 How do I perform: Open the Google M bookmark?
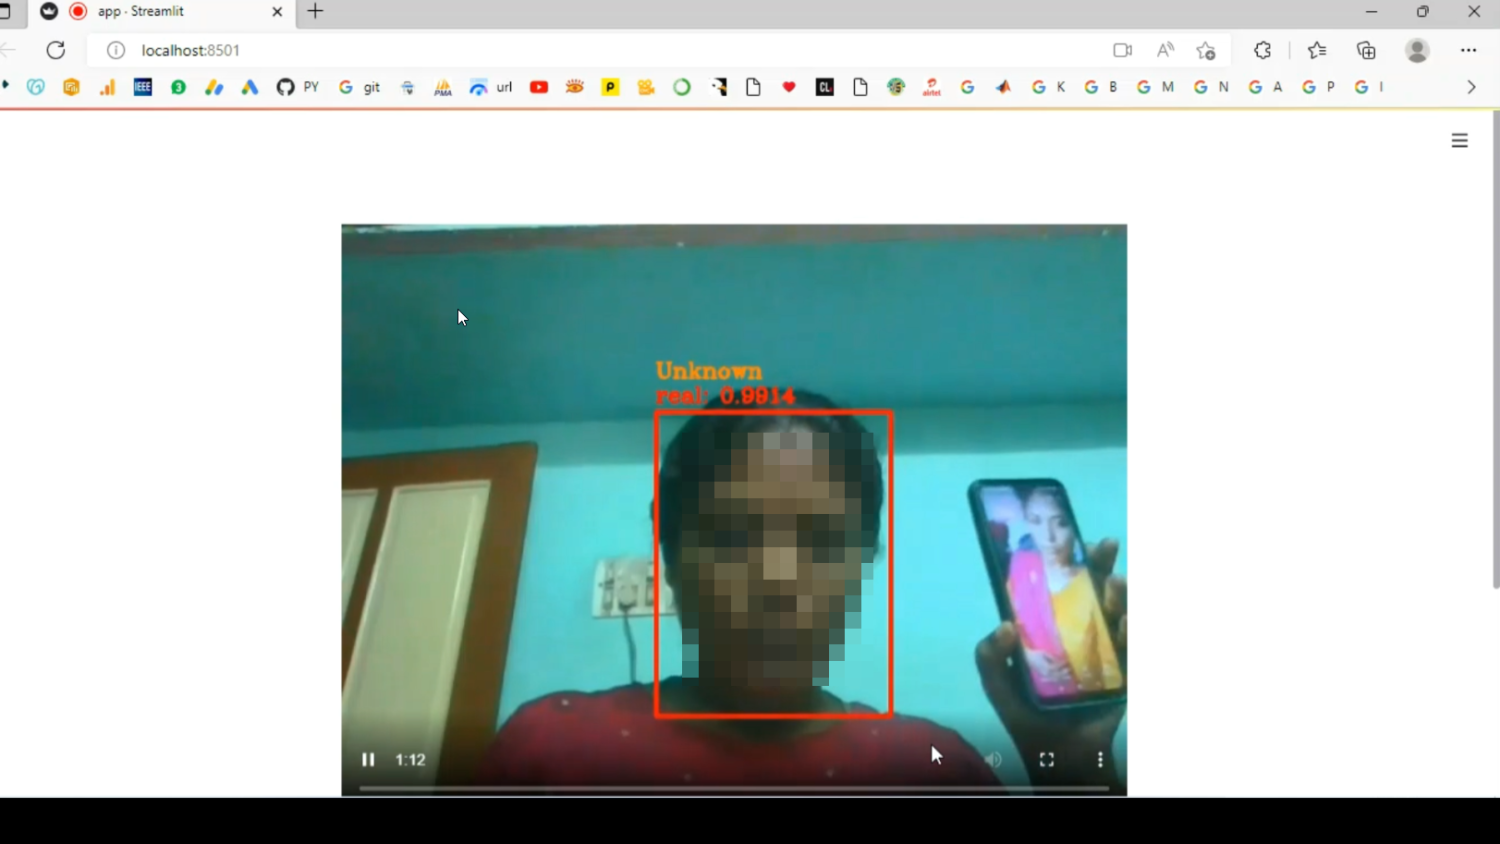1155,87
